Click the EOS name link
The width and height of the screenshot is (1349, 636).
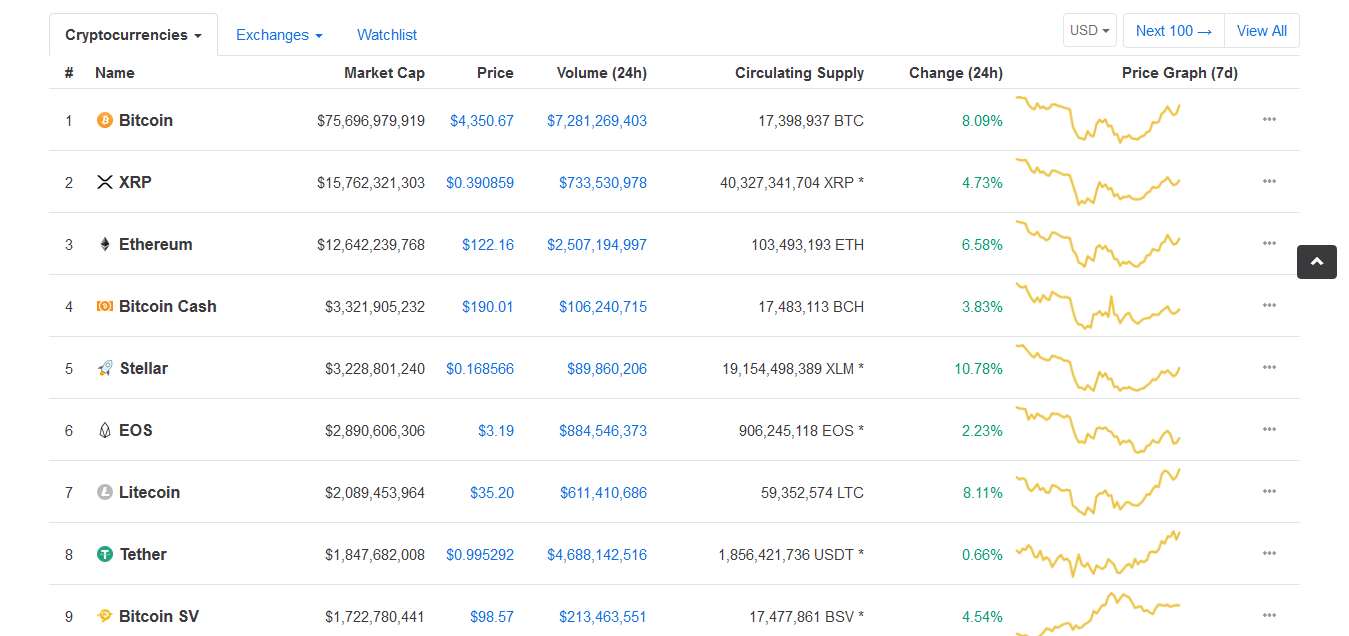click(x=136, y=430)
